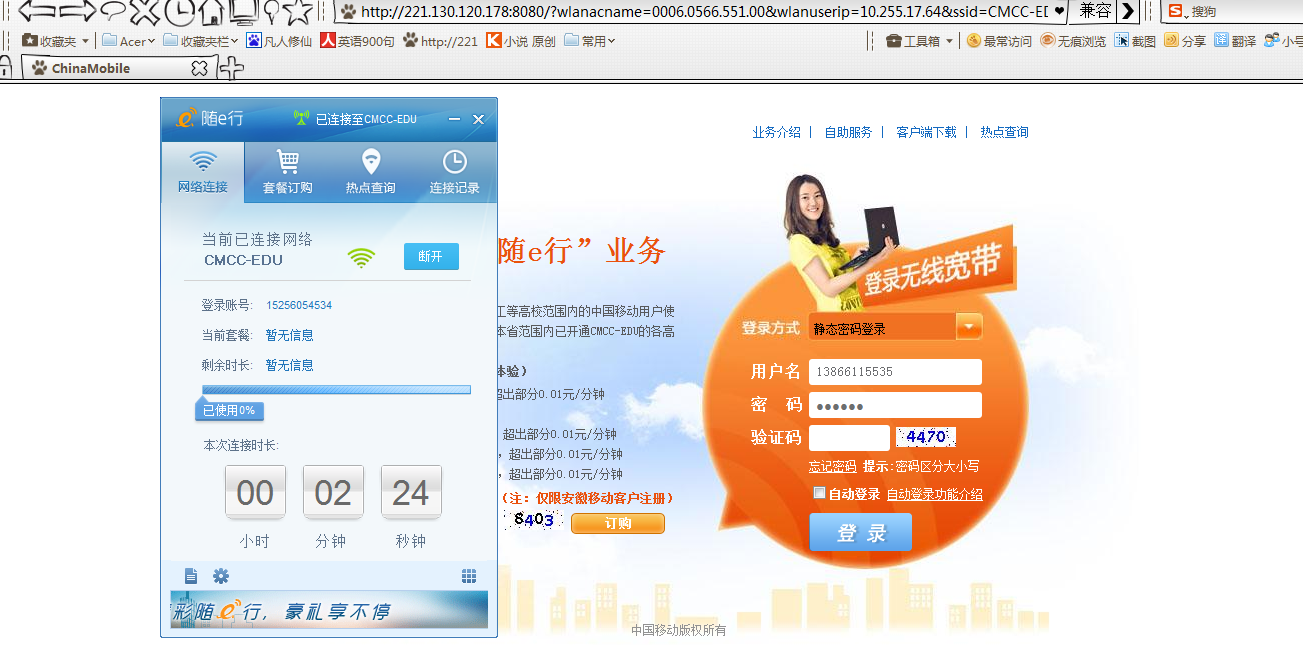
Task: Click the monitor icon in browser toolbar
Action: 242,12
